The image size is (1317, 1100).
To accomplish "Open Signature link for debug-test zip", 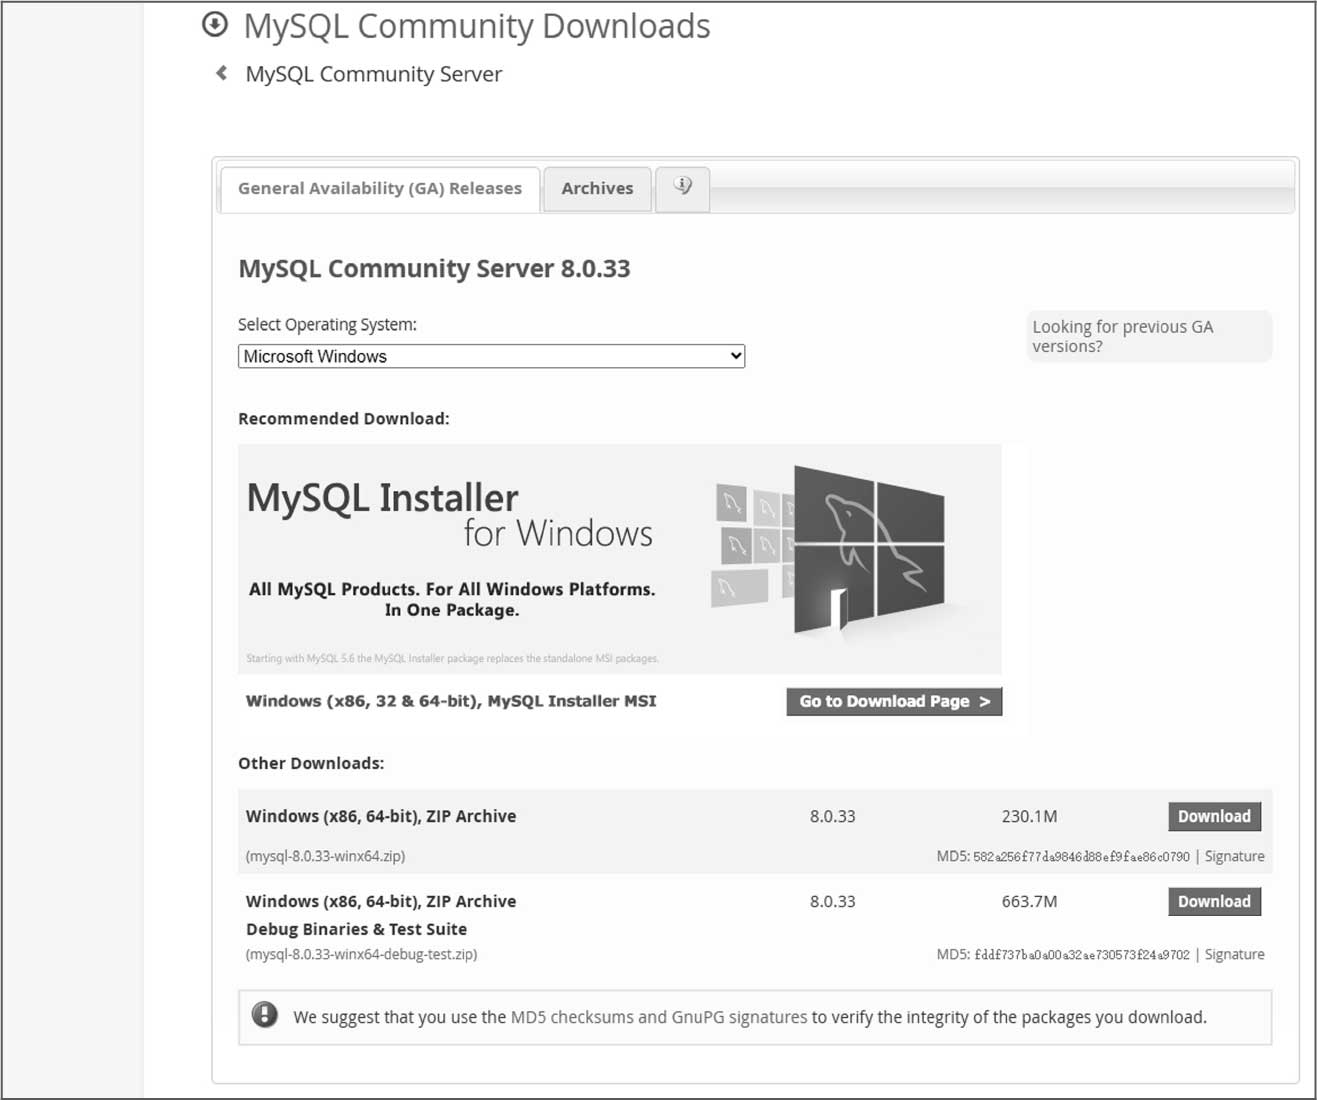I will (x=1234, y=954).
